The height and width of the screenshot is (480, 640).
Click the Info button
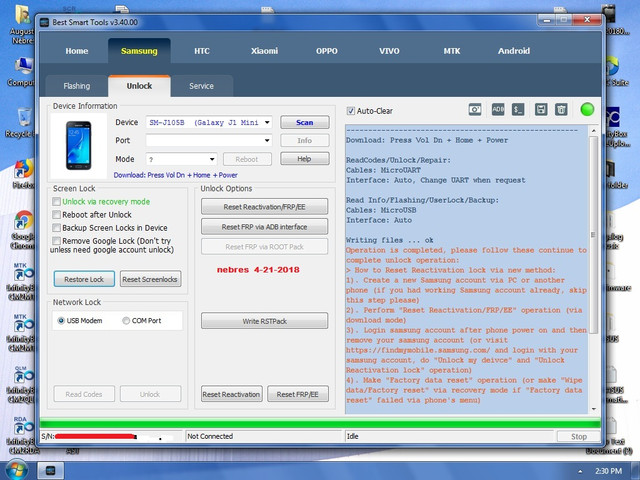[x=304, y=140]
